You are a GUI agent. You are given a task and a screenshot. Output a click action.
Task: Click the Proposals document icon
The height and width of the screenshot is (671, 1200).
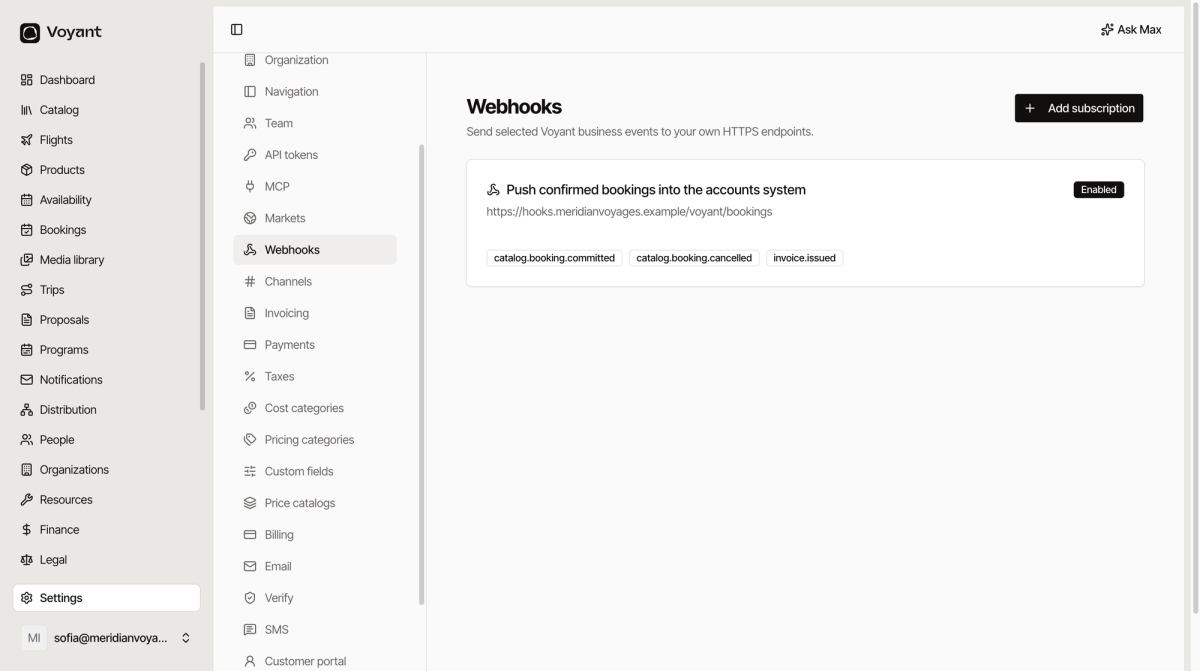pos(27,320)
